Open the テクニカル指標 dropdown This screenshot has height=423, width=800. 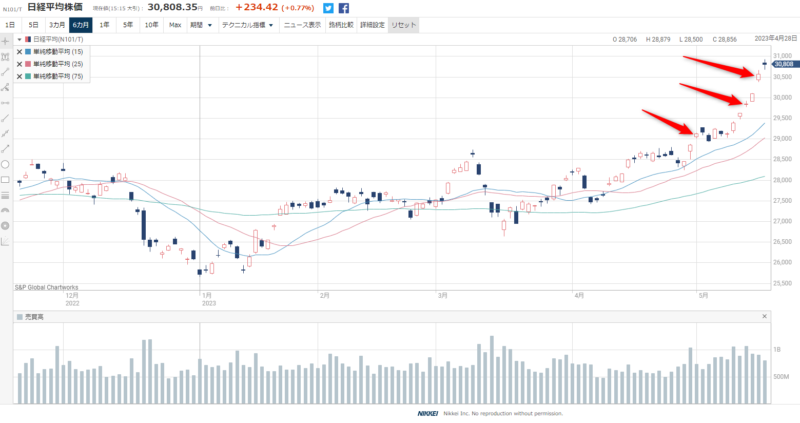pyautogui.click(x=248, y=25)
